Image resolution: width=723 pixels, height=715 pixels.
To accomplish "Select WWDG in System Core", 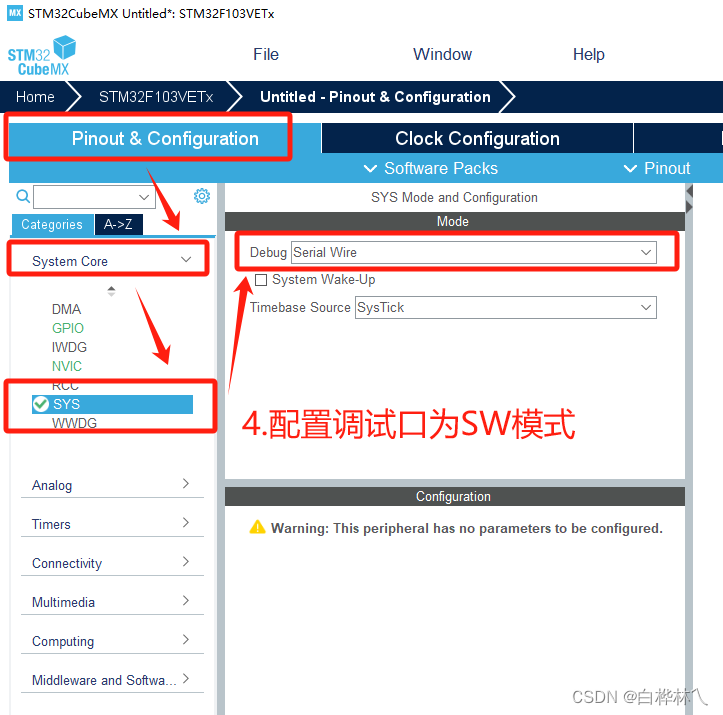I will point(74,423).
